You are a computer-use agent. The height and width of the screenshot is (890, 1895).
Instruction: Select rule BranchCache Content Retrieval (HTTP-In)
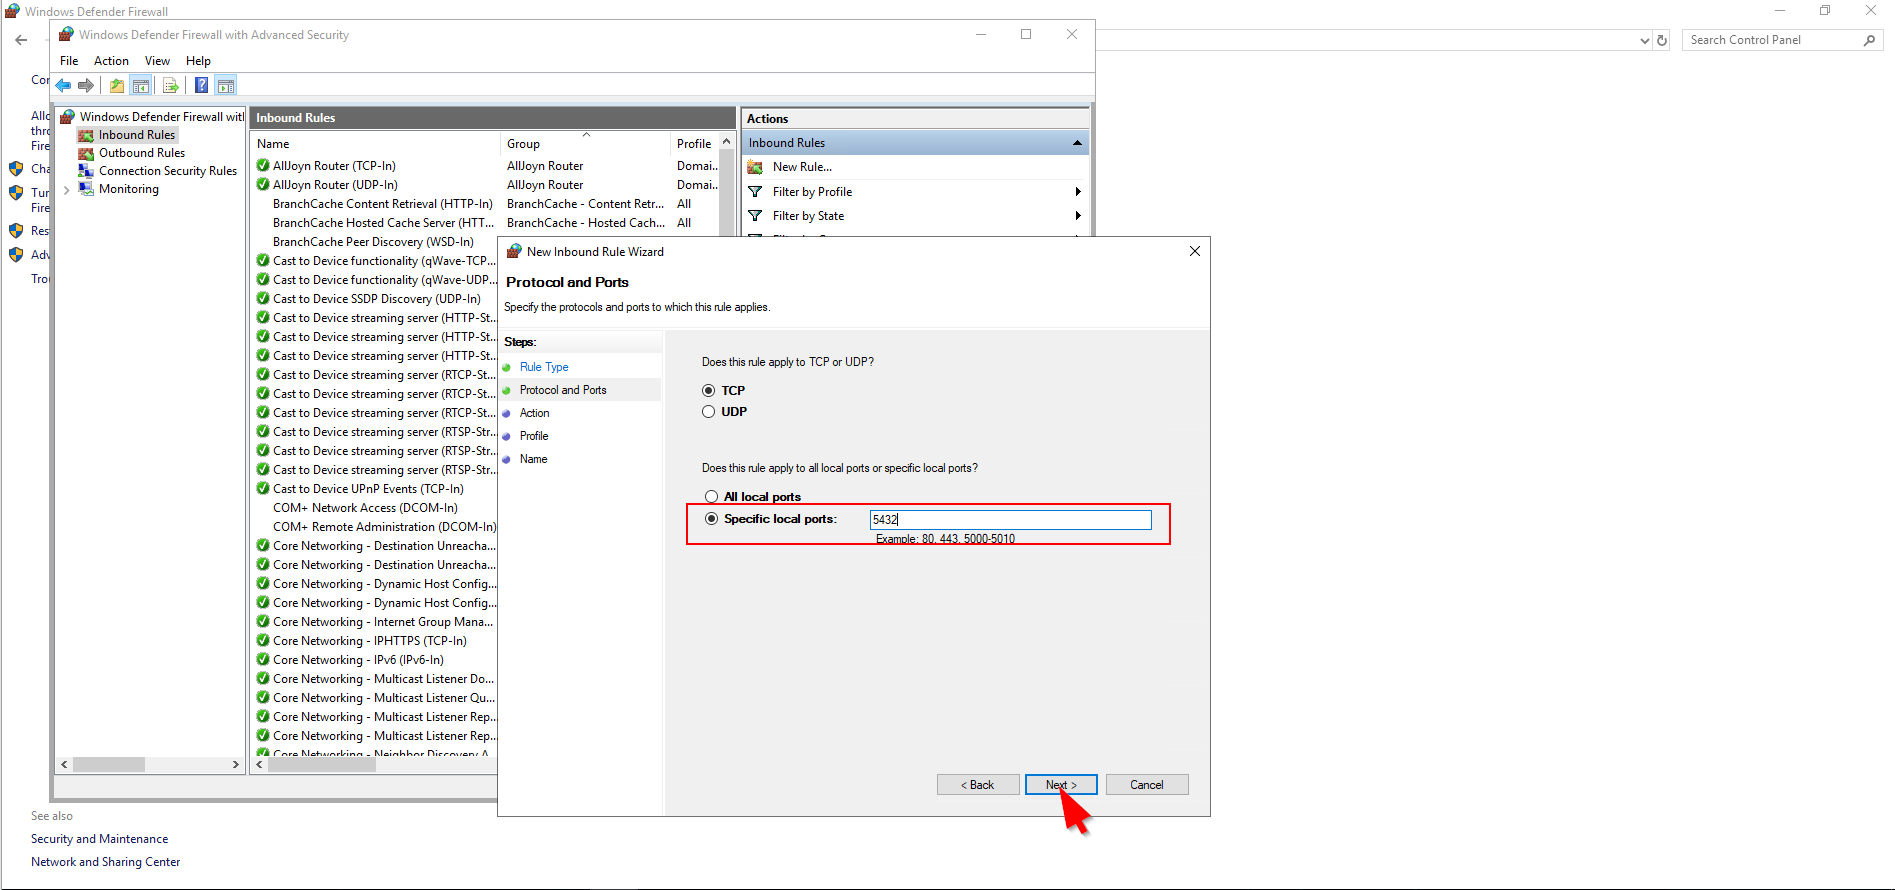[x=383, y=204]
